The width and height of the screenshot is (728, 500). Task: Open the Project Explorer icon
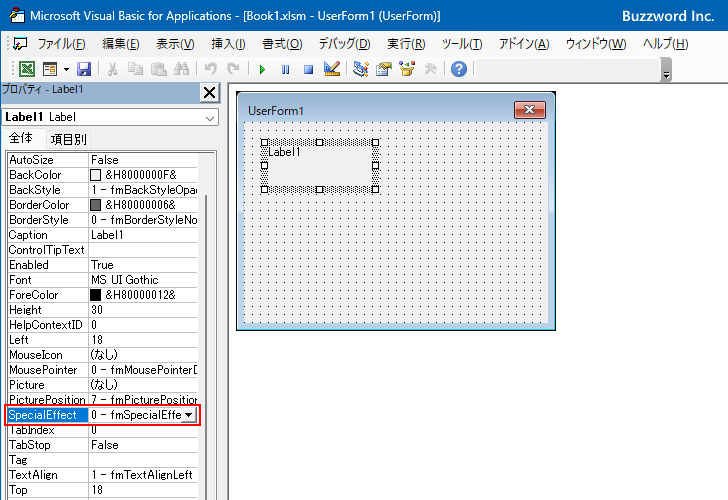(x=361, y=69)
